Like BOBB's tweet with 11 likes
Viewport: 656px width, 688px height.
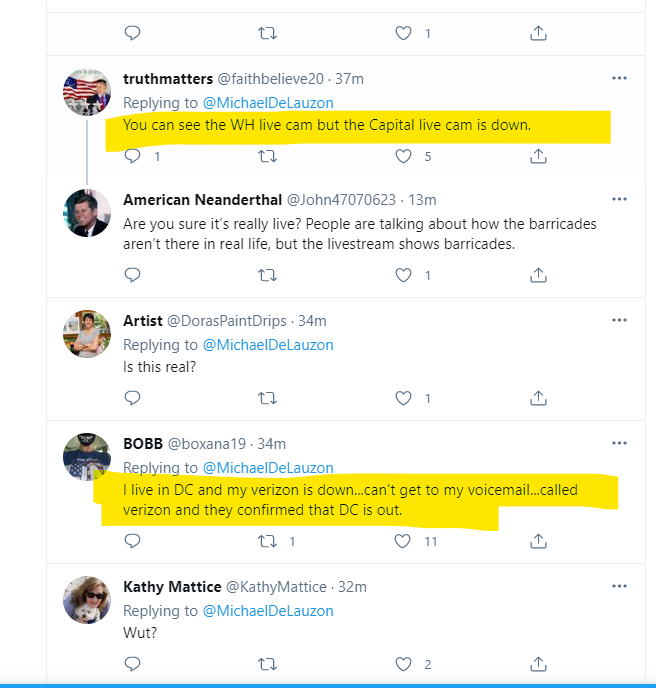click(x=403, y=541)
